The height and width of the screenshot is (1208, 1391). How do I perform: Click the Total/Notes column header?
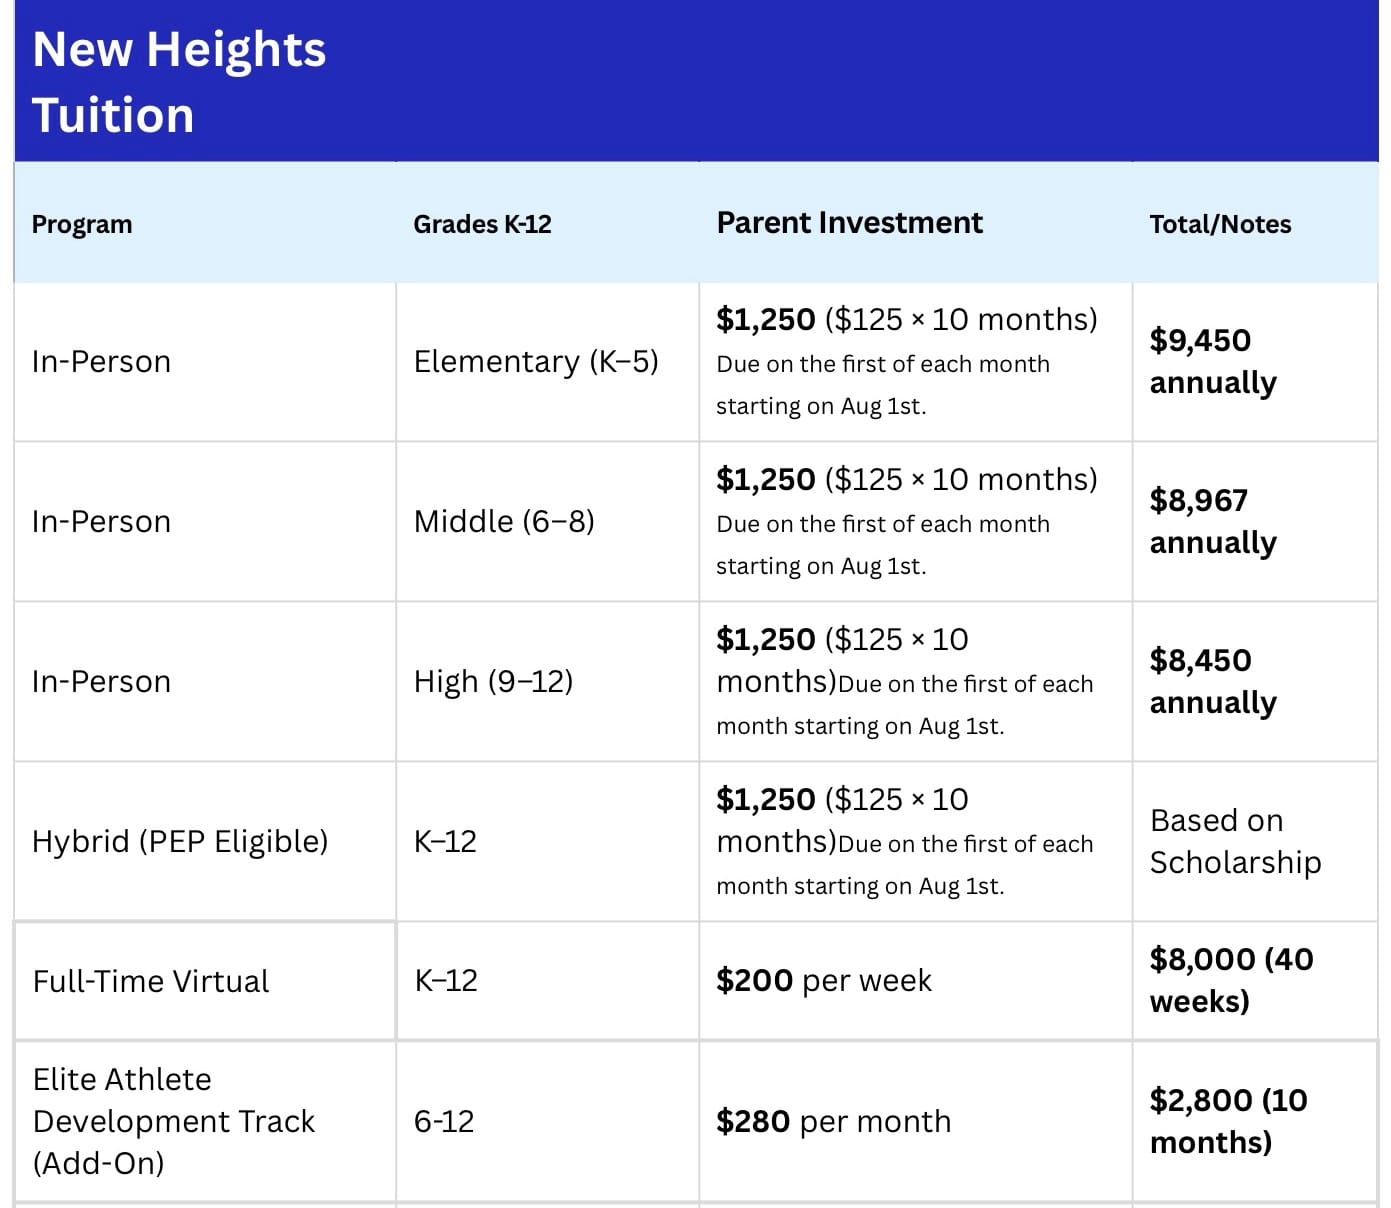(x=1220, y=224)
